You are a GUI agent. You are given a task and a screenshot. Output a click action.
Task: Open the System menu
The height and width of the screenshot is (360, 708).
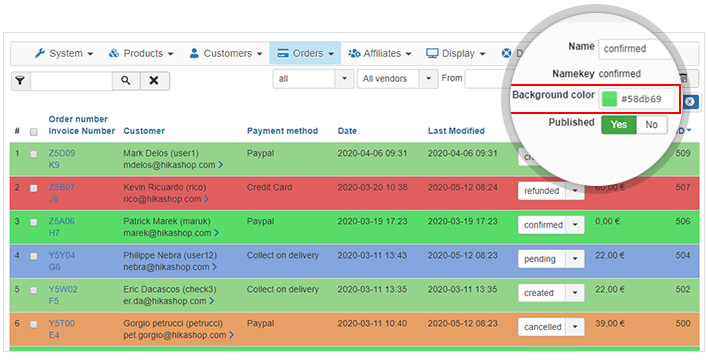point(64,53)
